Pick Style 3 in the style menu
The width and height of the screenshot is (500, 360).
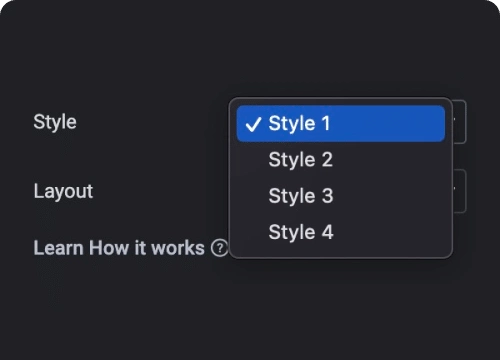(341, 196)
